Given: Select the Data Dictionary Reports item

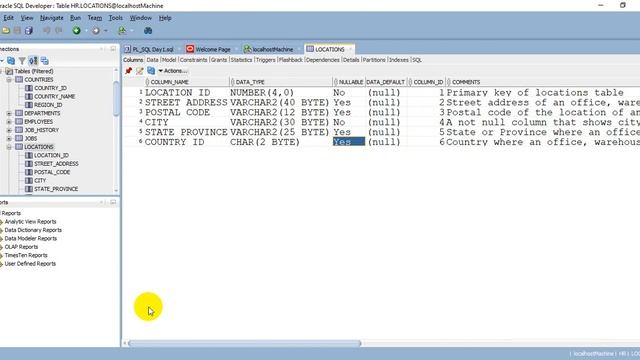Looking at the screenshot, I should 33,230.
